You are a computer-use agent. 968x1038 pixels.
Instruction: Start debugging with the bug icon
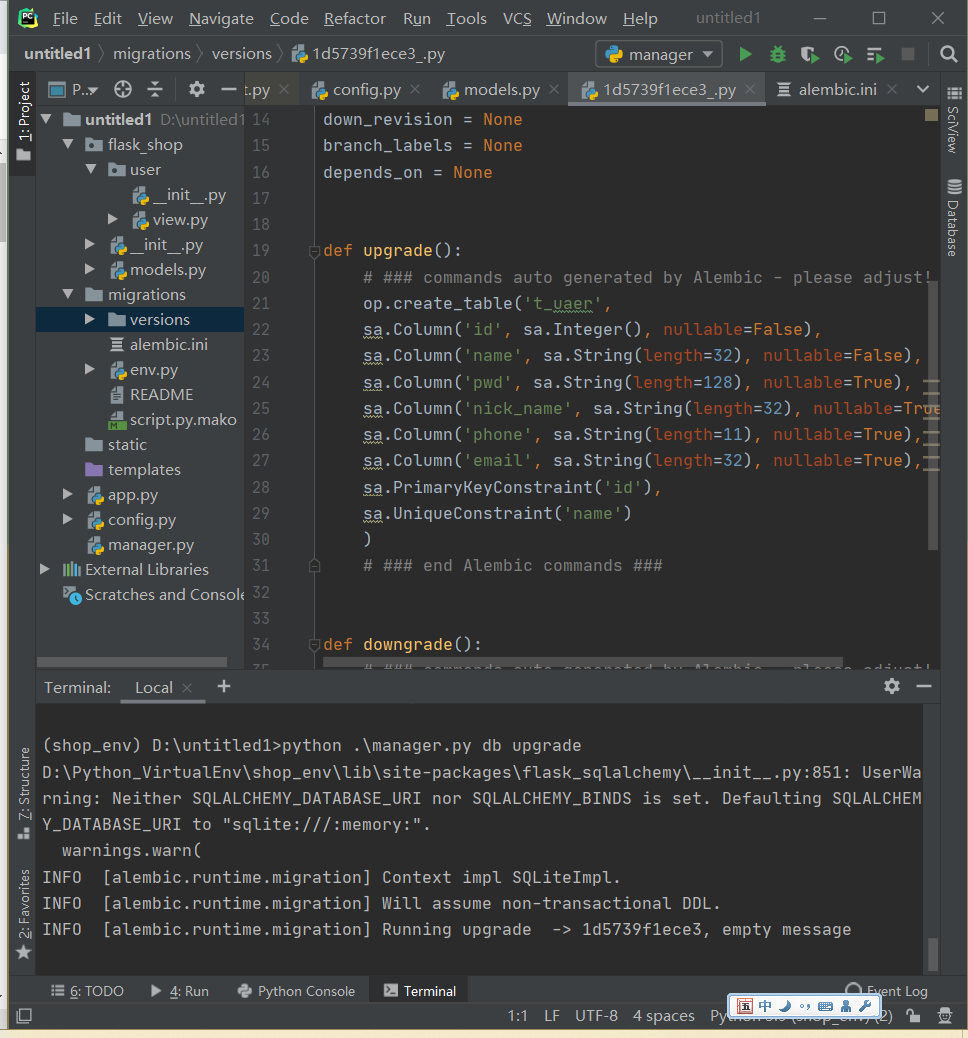pos(778,54)
